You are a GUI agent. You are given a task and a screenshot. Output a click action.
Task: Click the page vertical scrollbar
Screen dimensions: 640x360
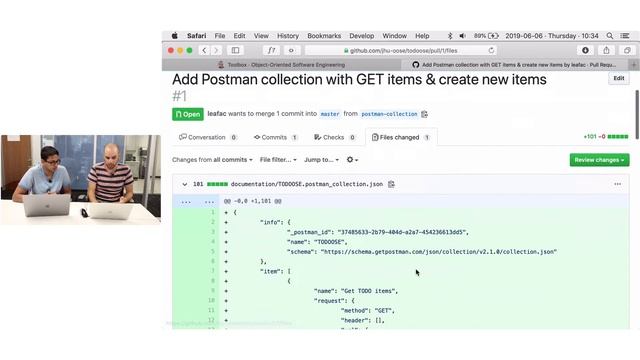coord(637,115)
